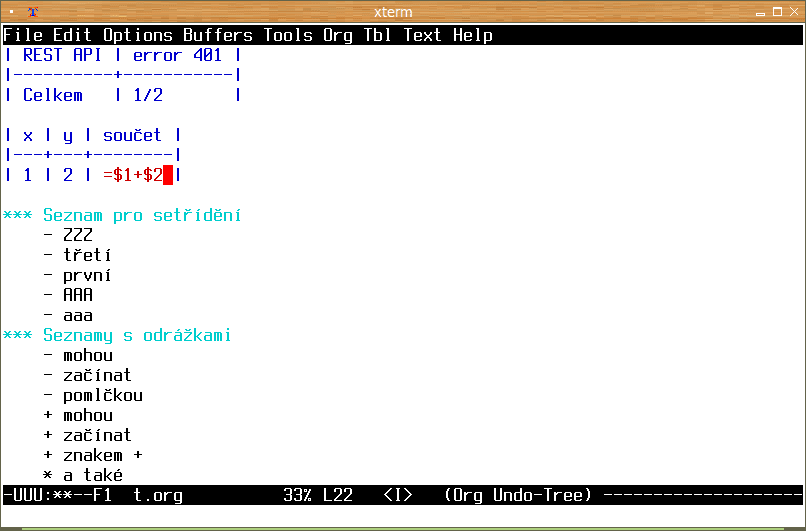Click 'mohou' with plus bullet
806x531 pixels.
pyautogui.click(x=88, y=416)
